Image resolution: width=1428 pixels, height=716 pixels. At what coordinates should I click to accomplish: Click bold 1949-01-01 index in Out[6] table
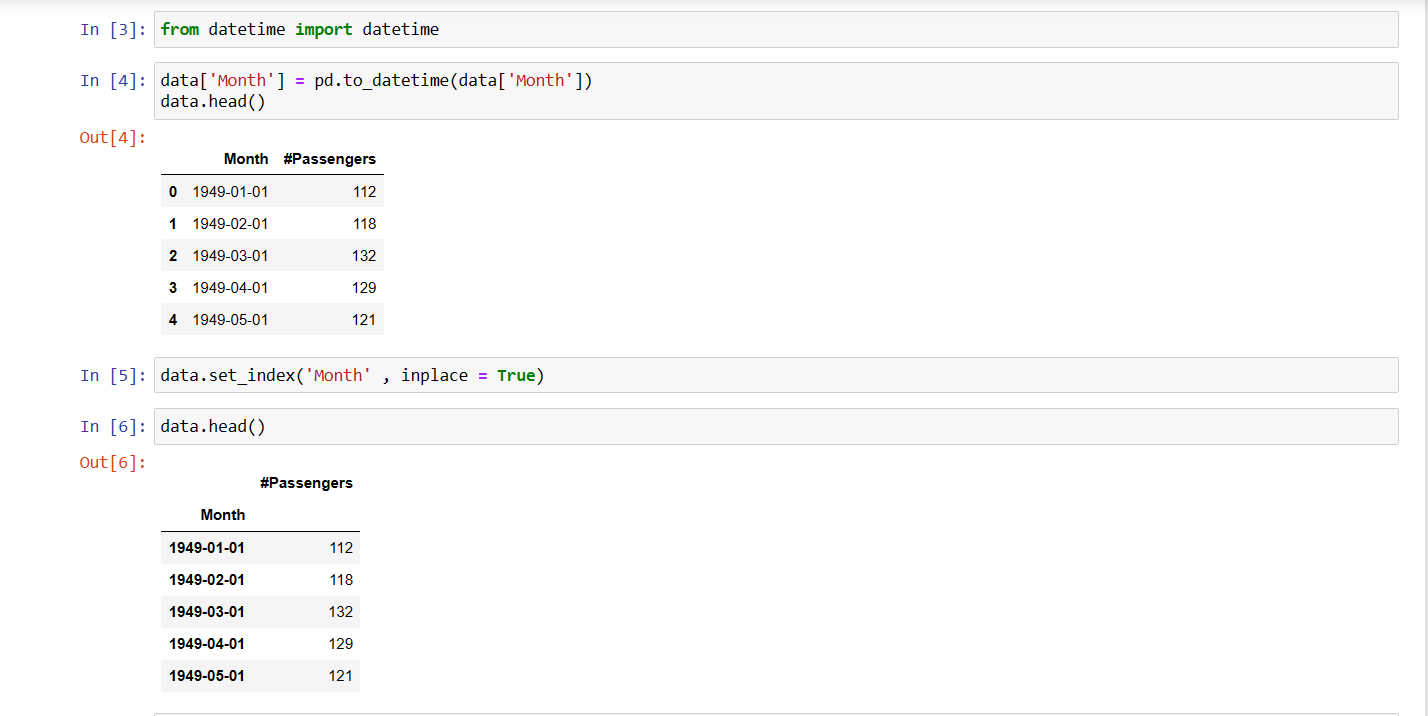tap(207, 548)
